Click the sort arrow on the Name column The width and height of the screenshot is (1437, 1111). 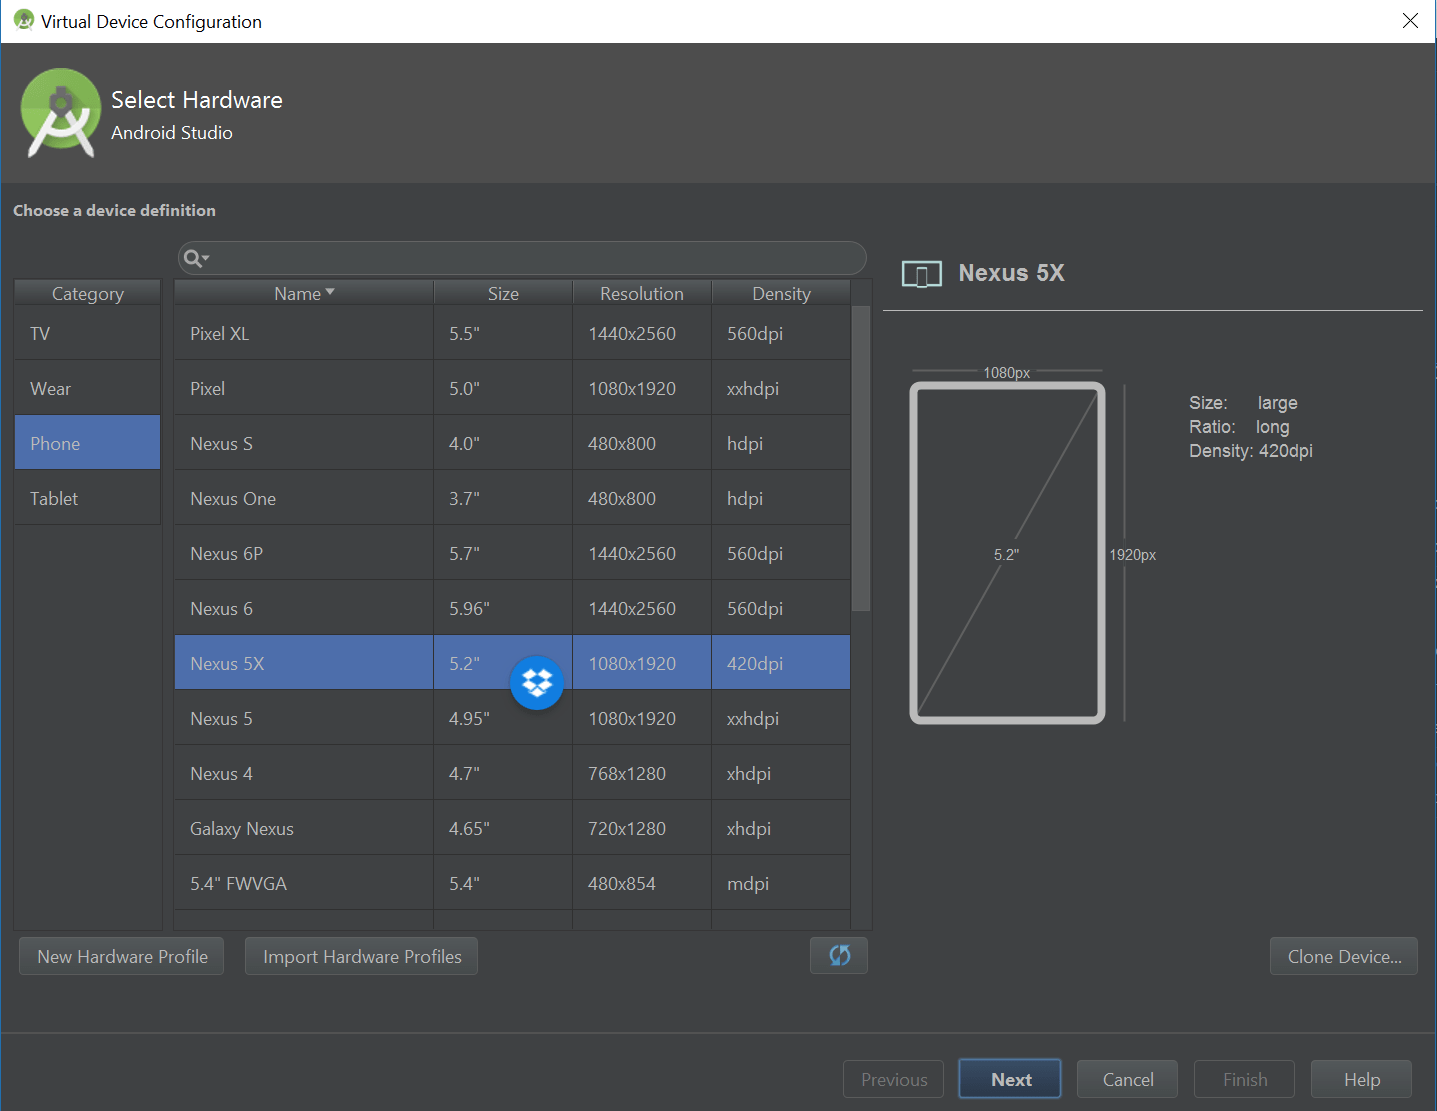coord(330,292)
